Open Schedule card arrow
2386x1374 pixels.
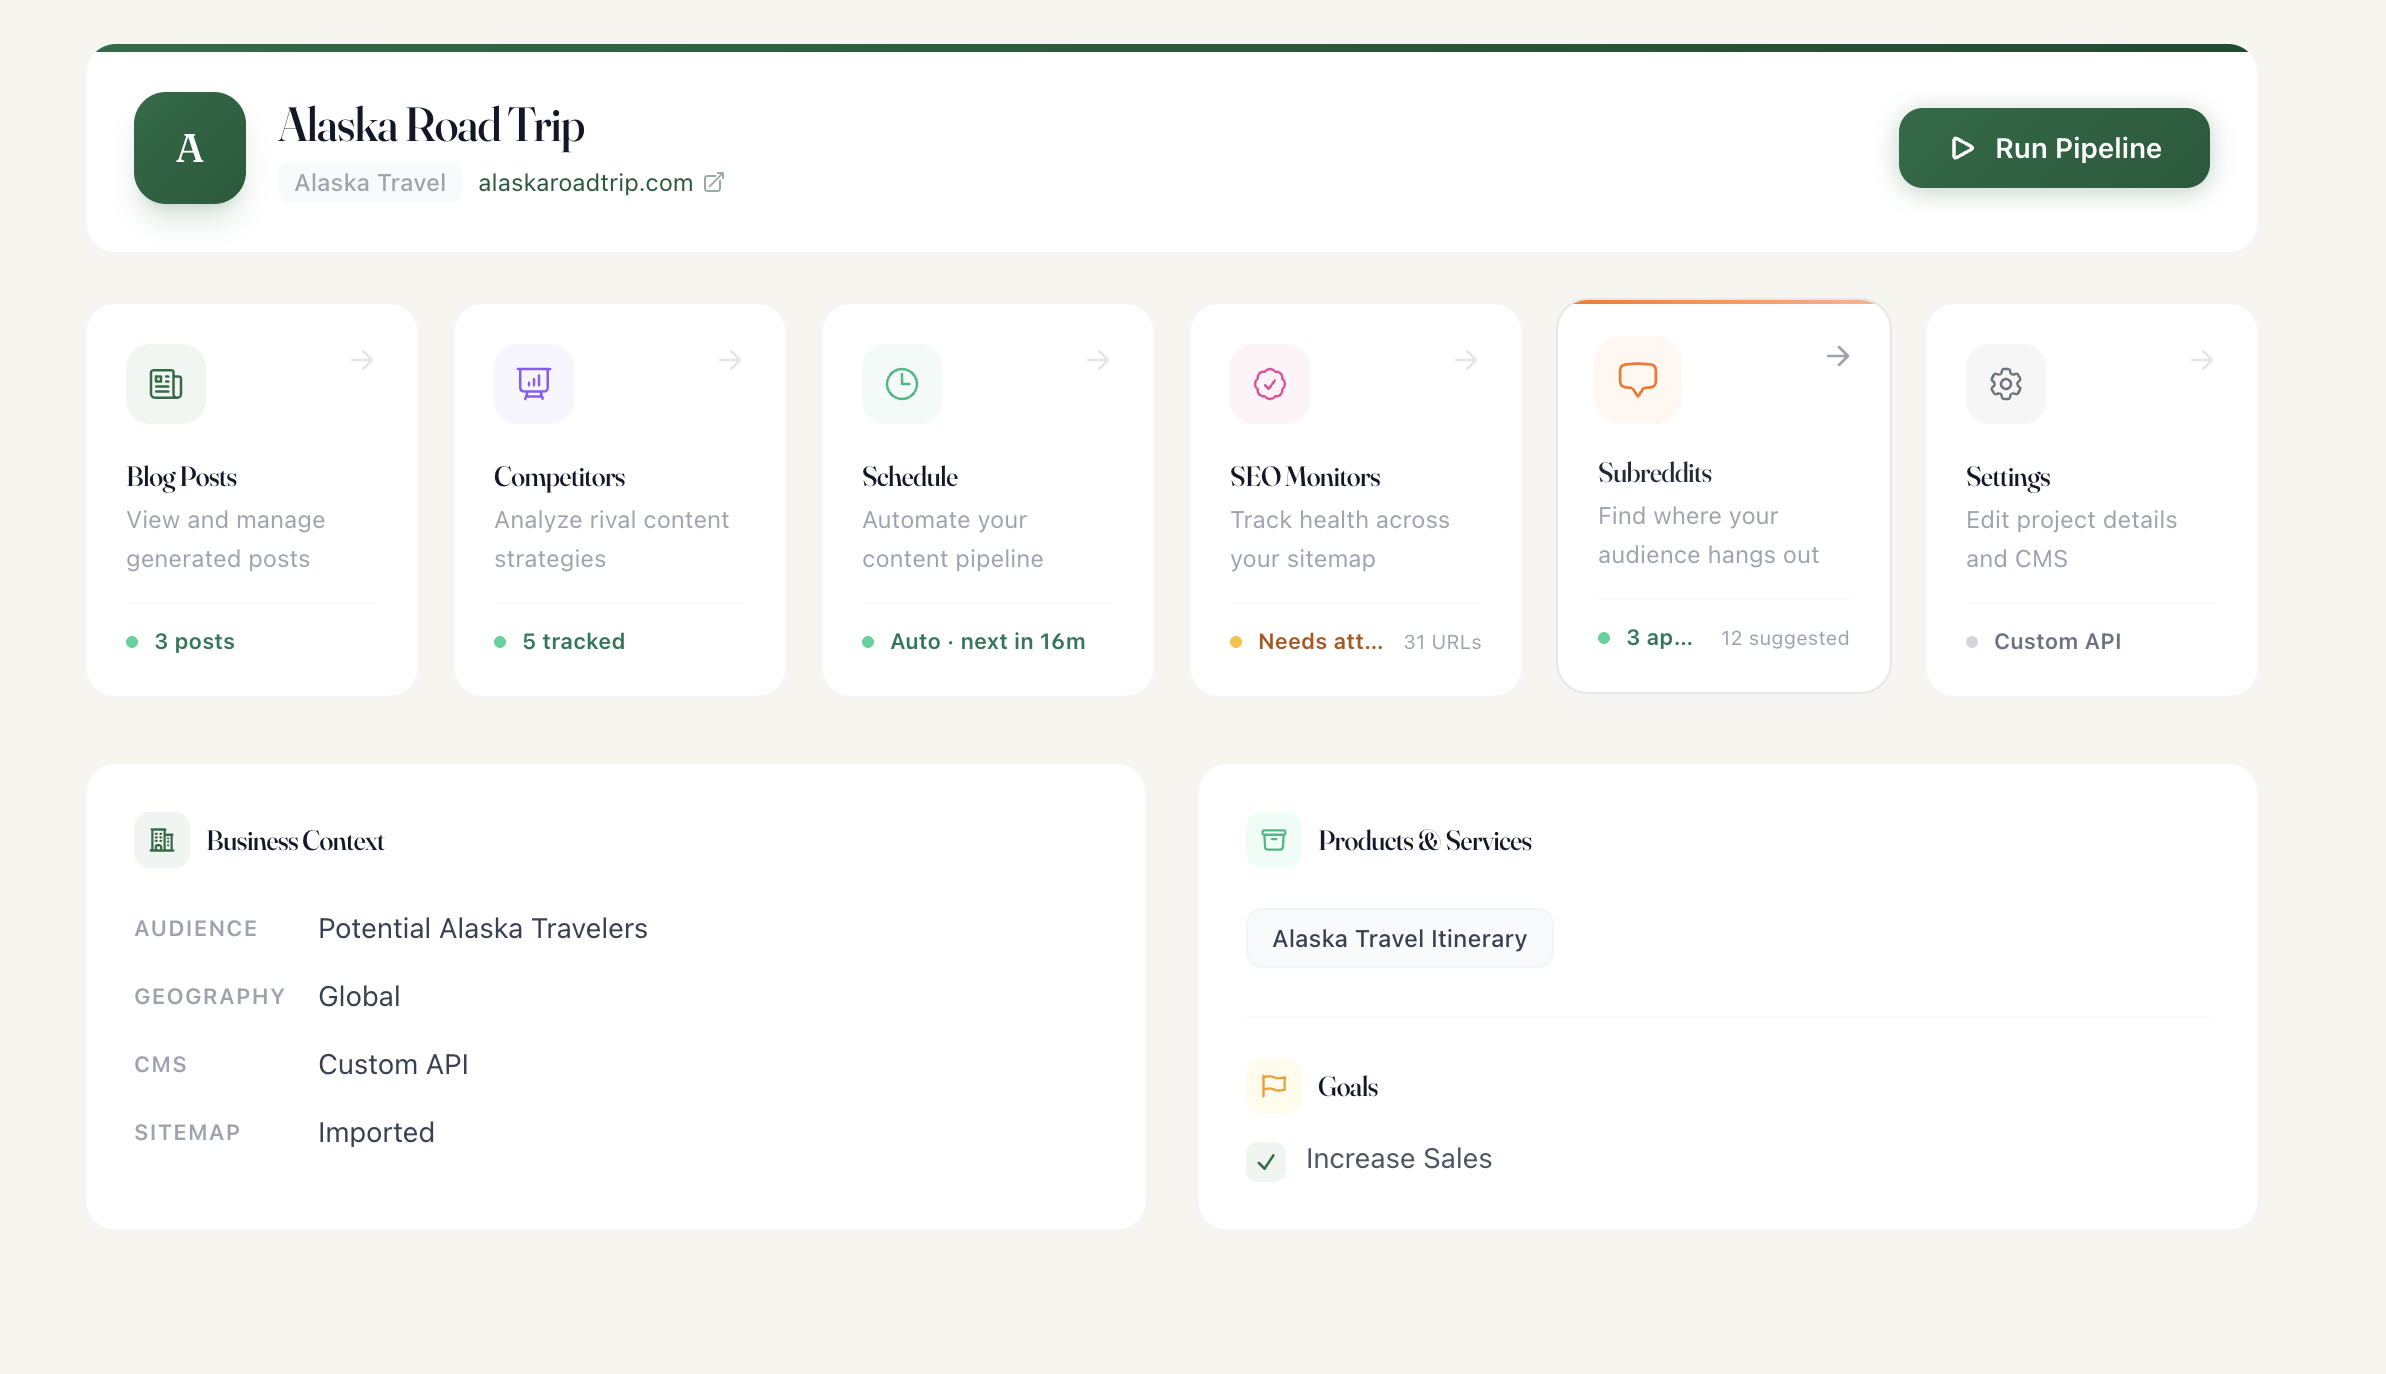pyautogui.click(x=1098, y=360)
